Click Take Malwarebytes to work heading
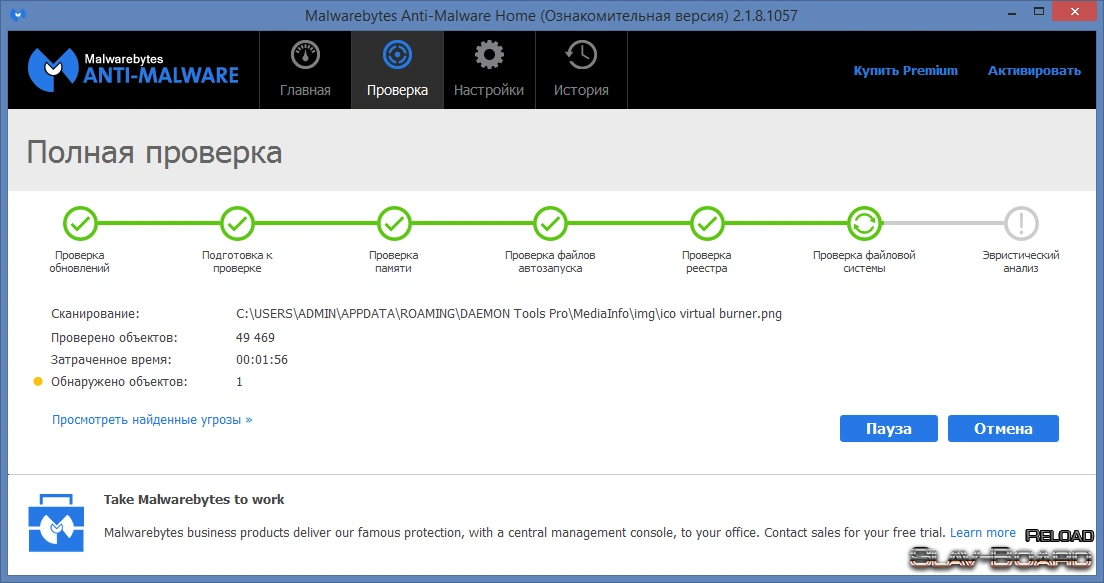The width and height of the screenshot is (1104, 583). coord(194,499)
